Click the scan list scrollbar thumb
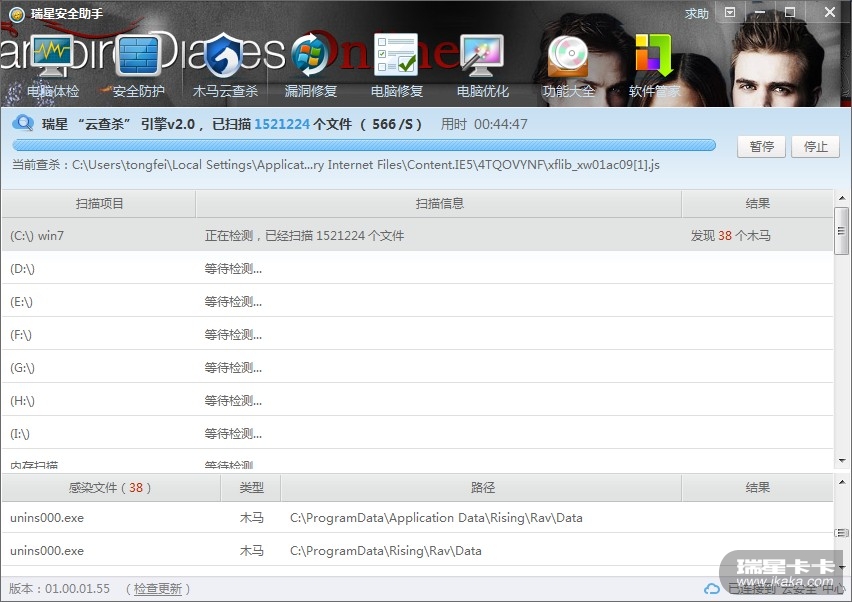The width and height of the screenshot is (852, 602). [841, 230]
